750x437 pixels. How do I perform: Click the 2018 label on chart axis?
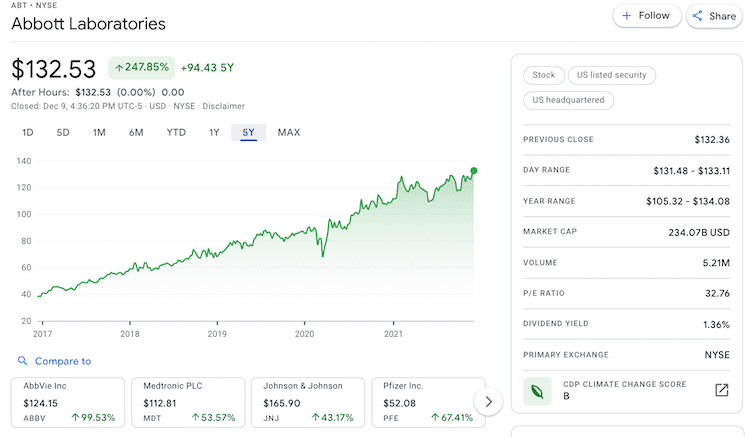coord(130,334)
